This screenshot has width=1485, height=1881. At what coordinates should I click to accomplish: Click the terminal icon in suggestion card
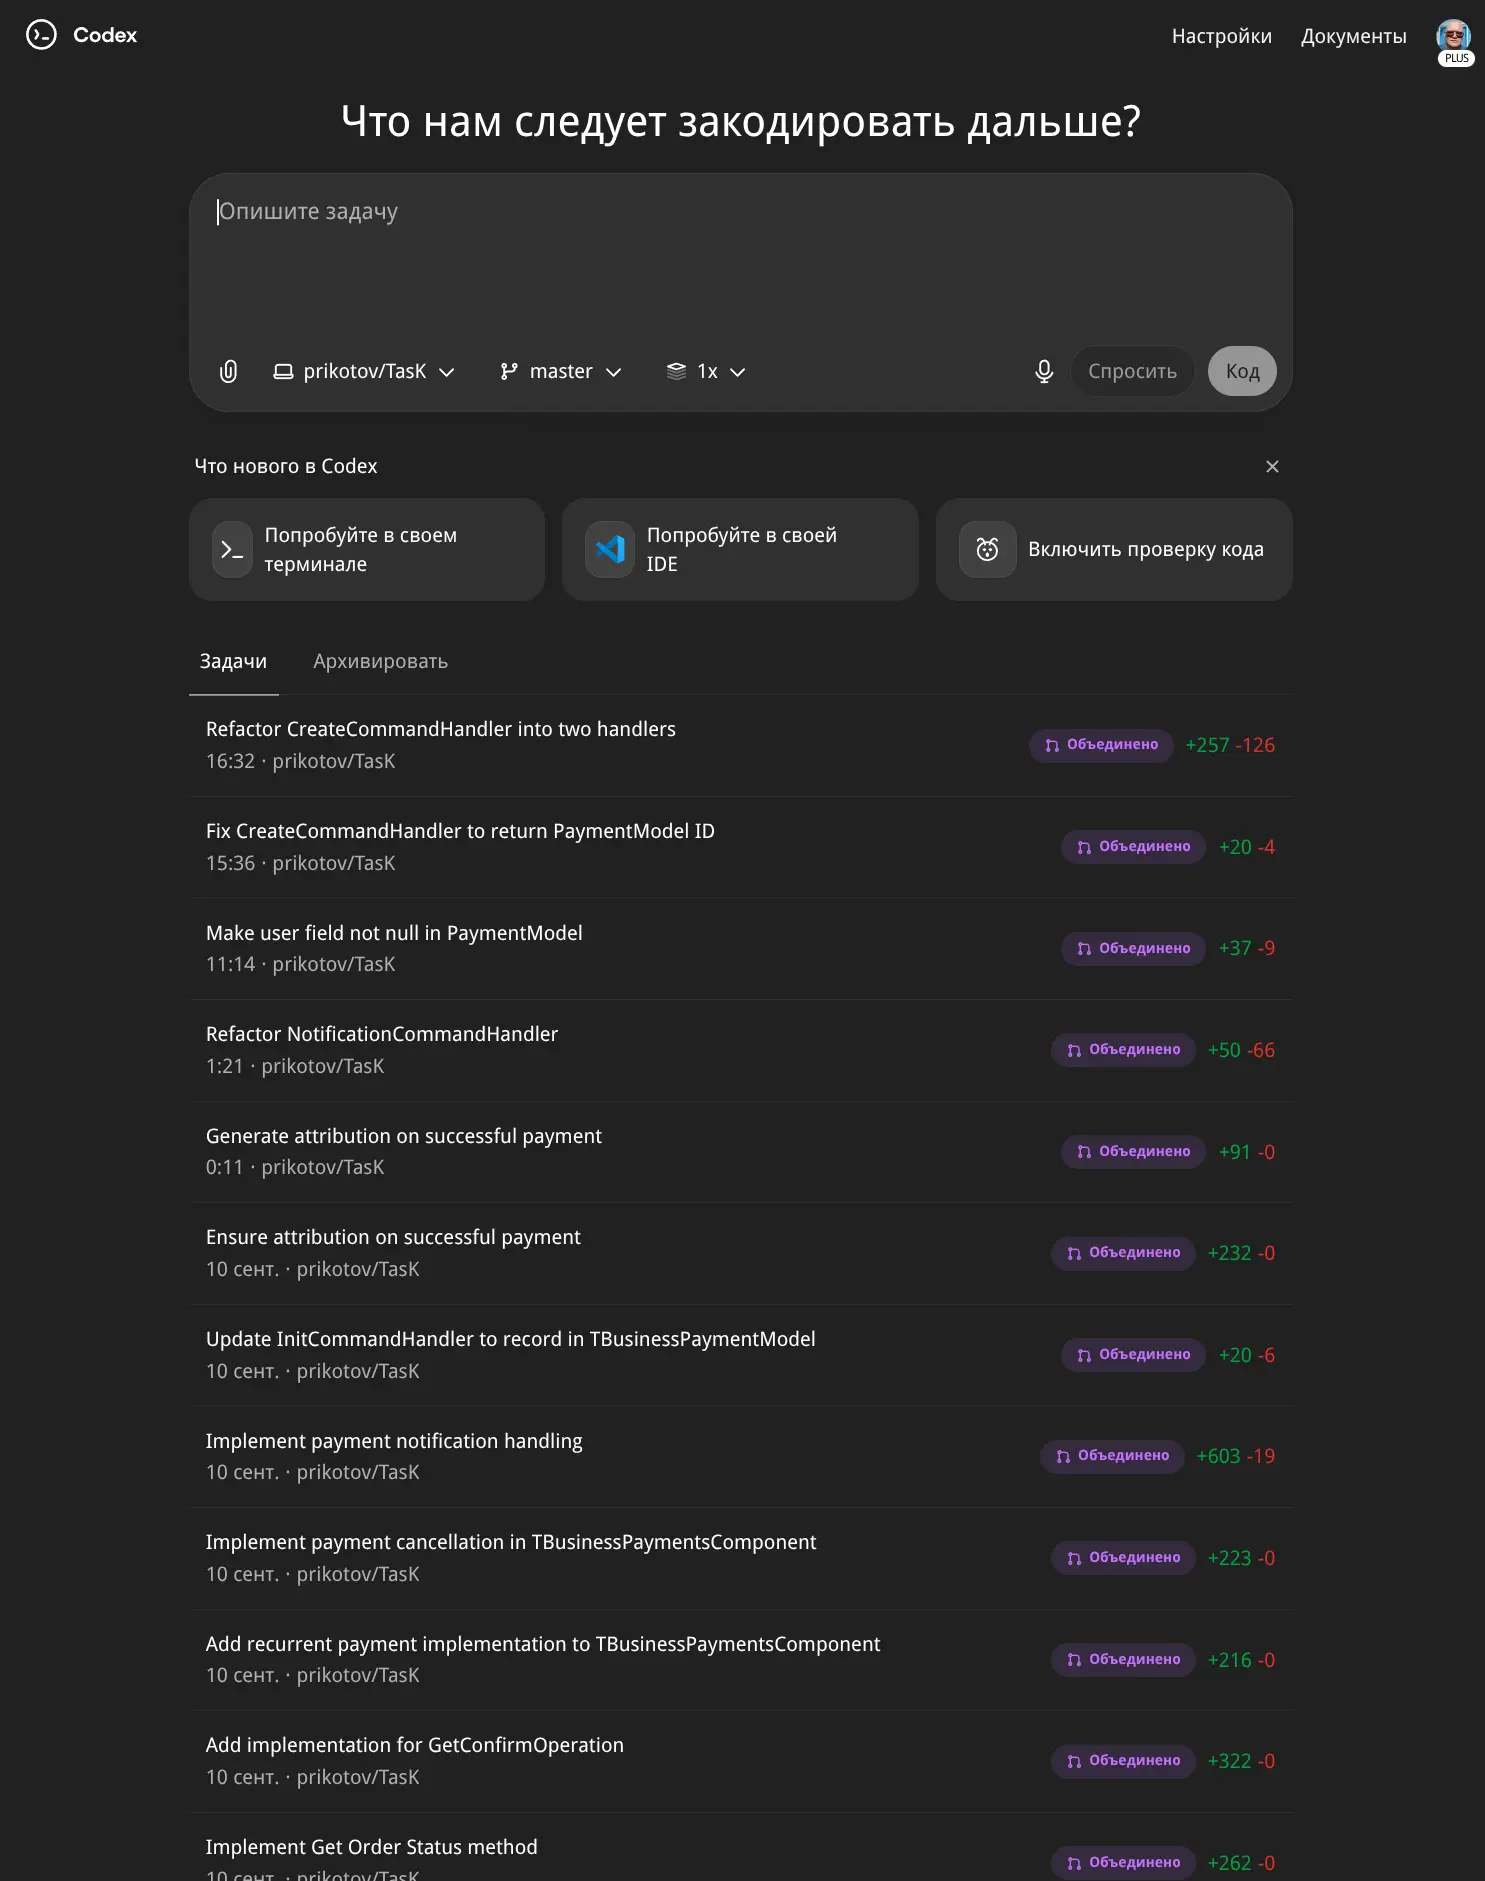(x=232, y=550)
